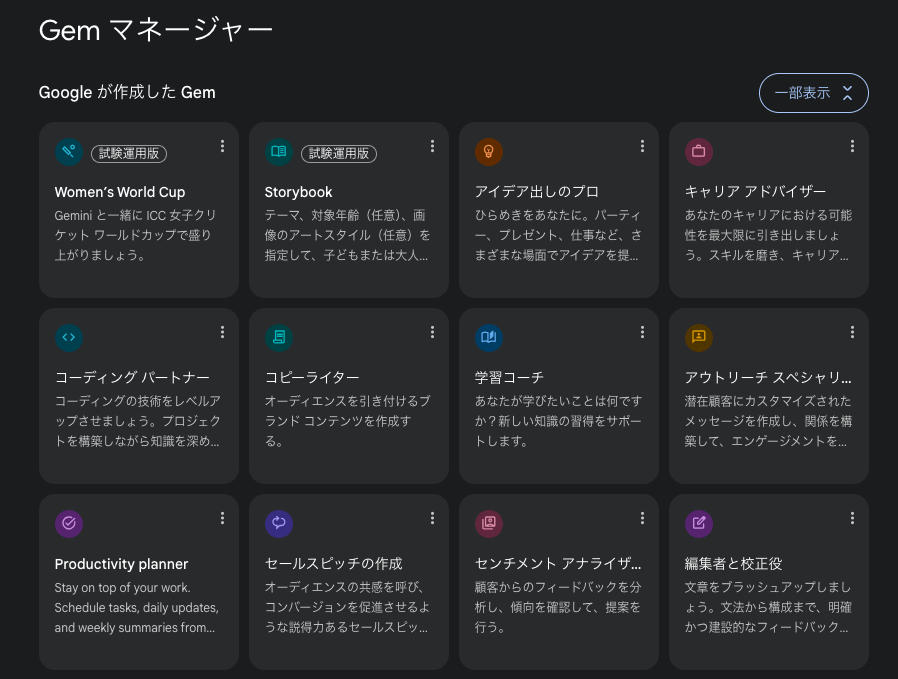
Task: Open the コーディング パートナー Gem card
Action: tap(138, 400)
